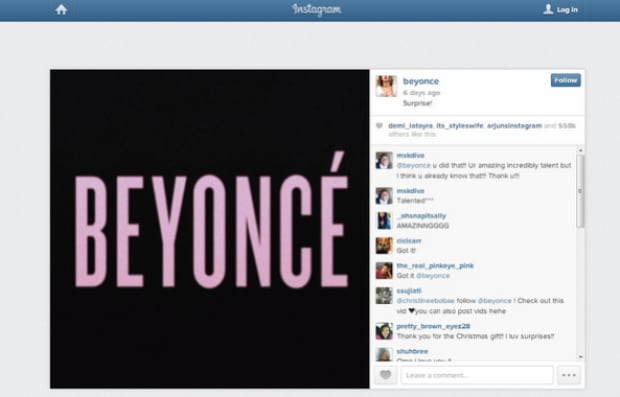The height and width of the screenshot is (397, 620).
Task: Click @beyonce mention in 'Got it' comment
Action: (x=433, y=276)
